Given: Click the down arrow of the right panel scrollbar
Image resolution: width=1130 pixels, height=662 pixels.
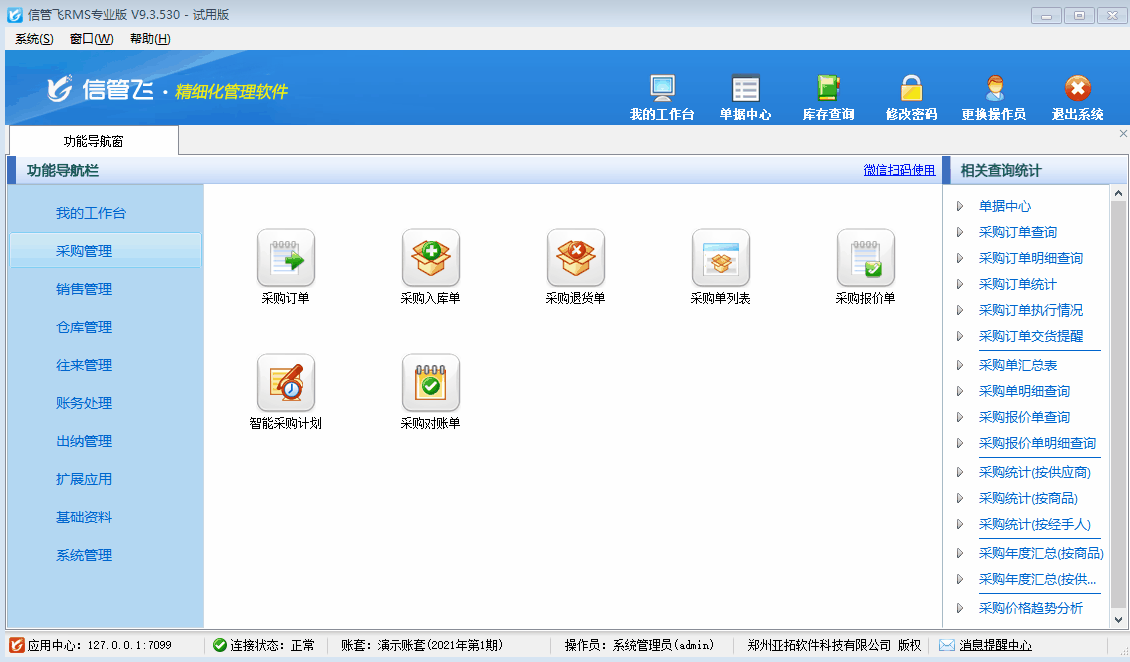Looking at the screenshot, I should coord(1118,620).
